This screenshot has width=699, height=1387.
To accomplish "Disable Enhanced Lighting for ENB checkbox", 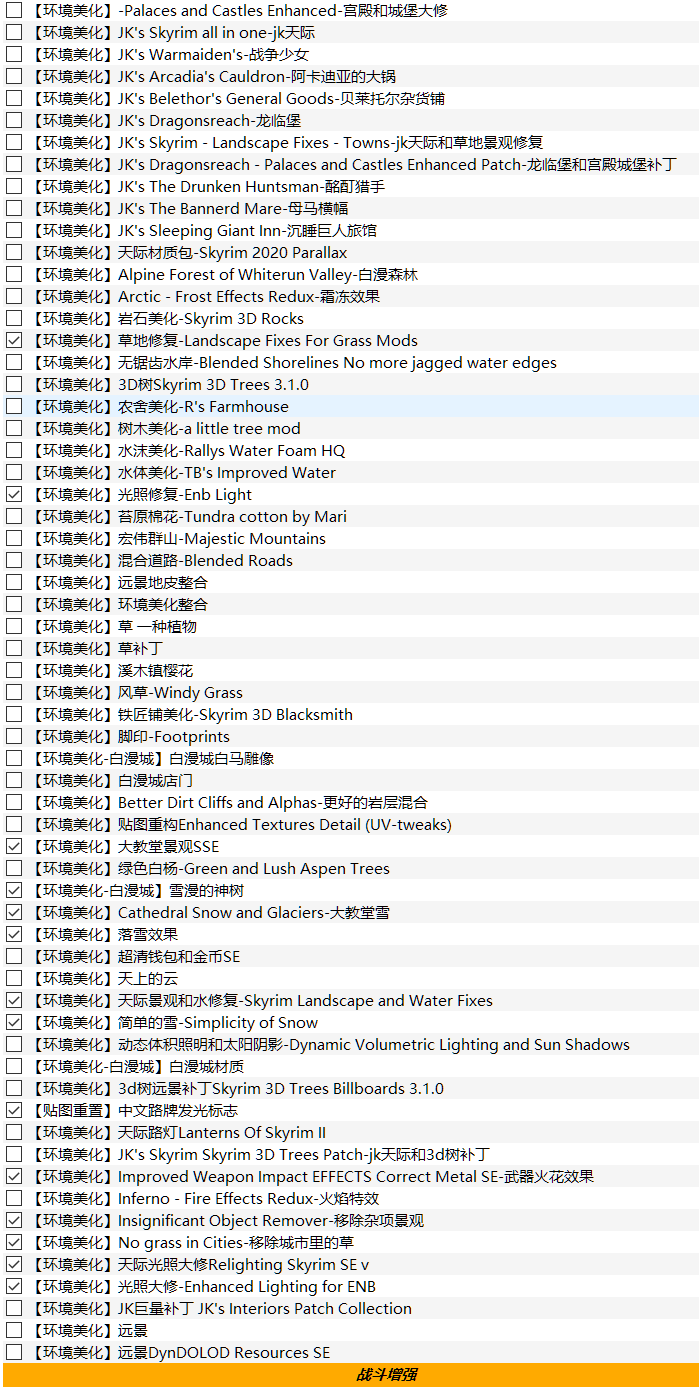I will 14,1286.
